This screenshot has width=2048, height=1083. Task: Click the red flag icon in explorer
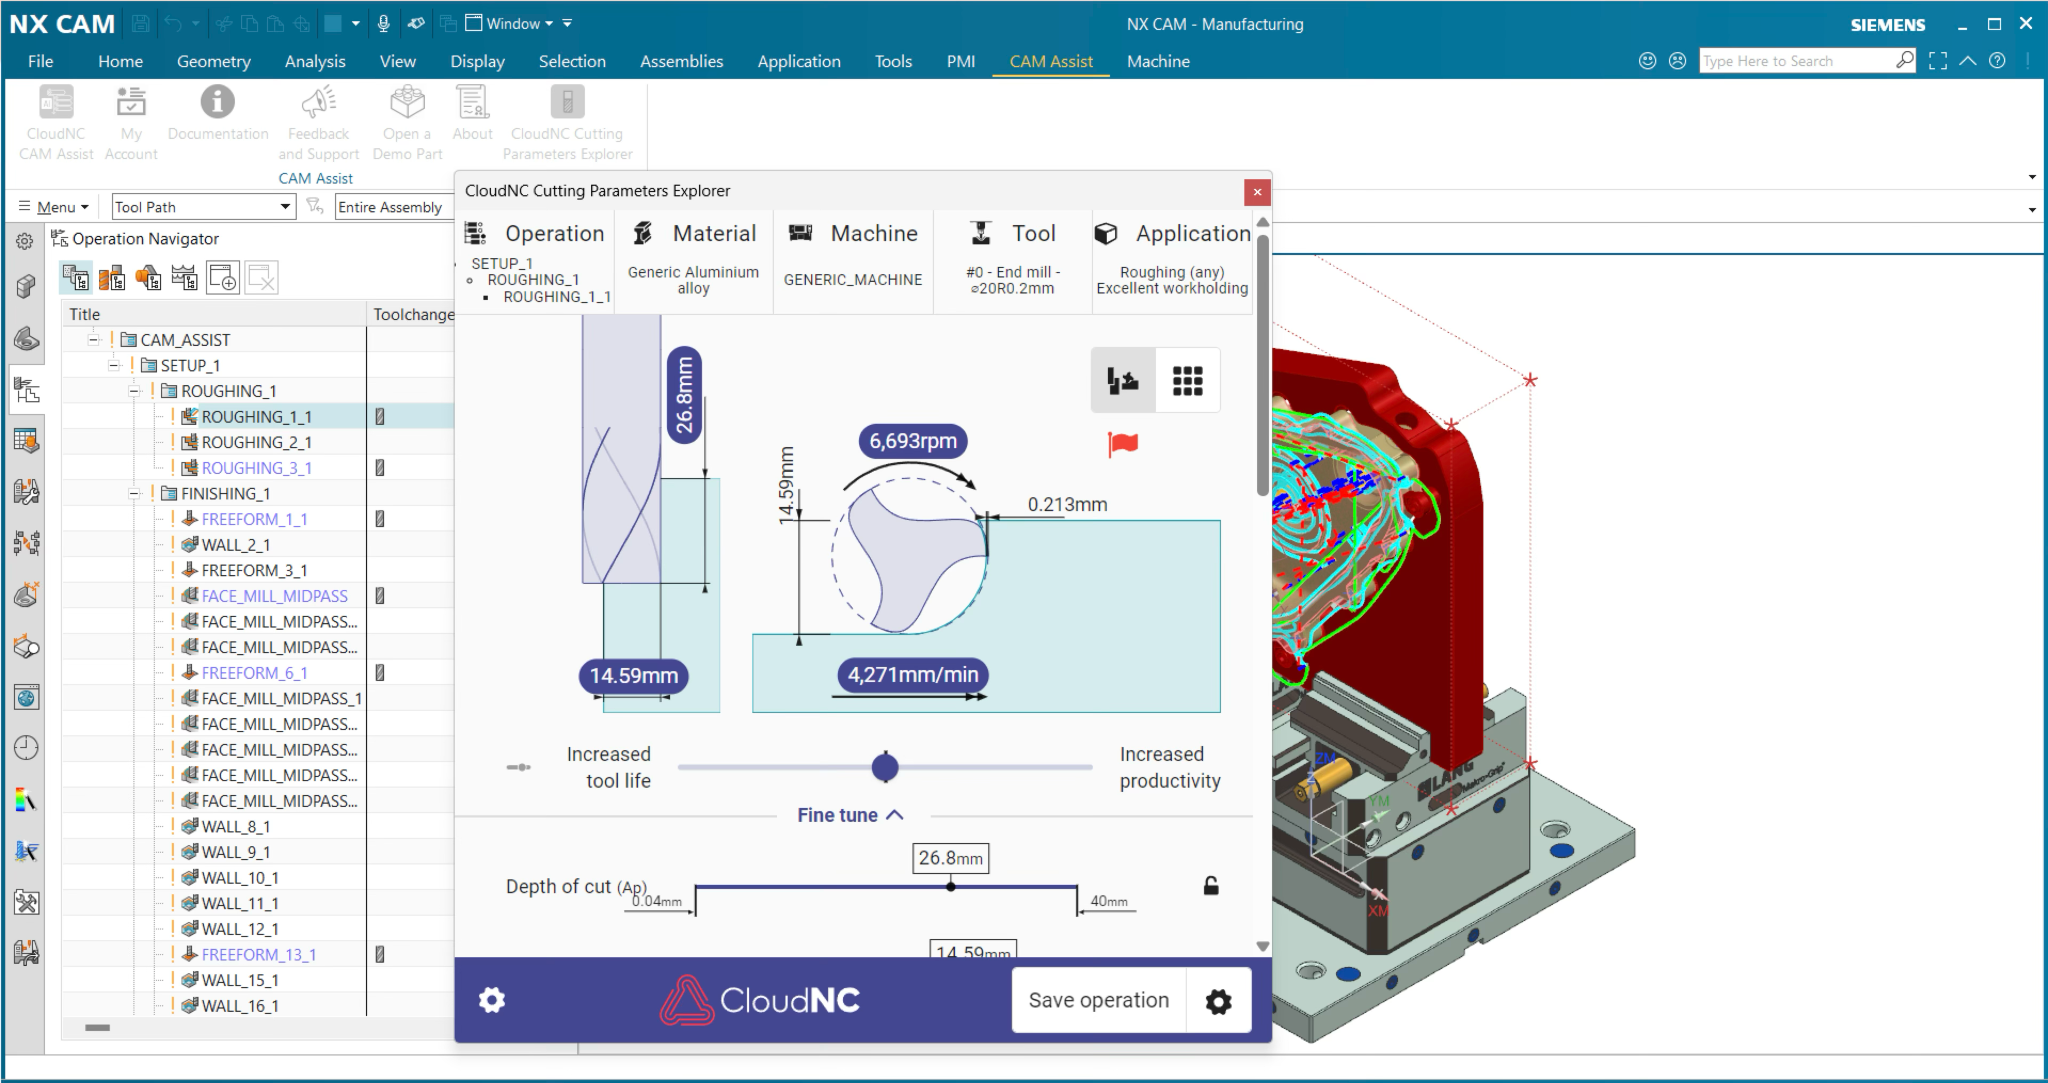pyautogui.click(x=1123, y=444)
